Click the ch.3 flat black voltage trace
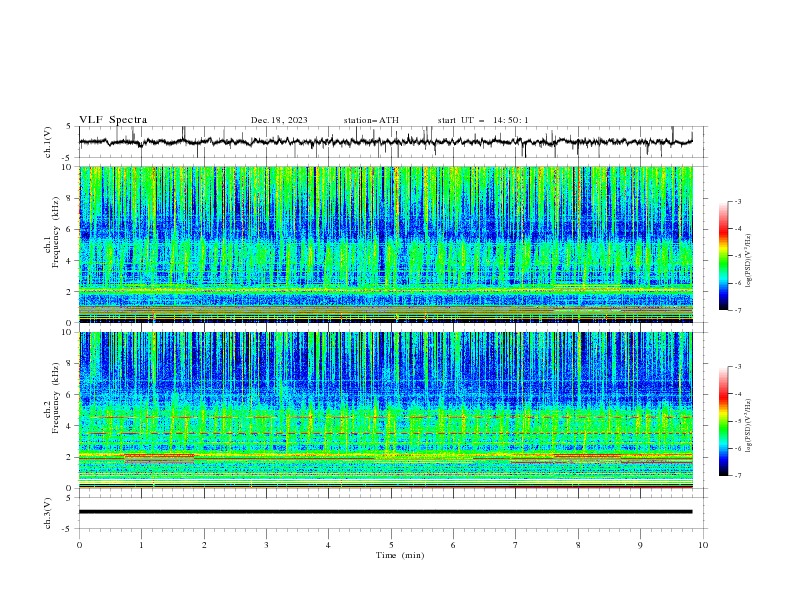 click(x=386, y=512)
